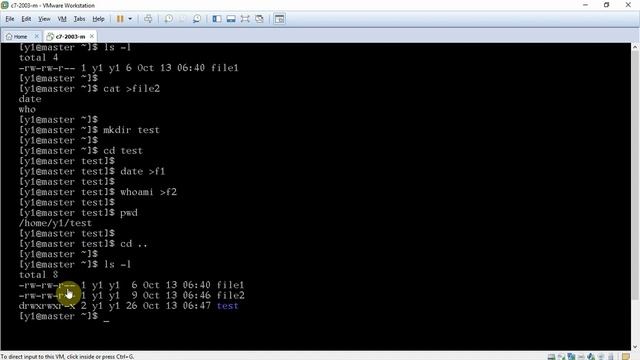This screenshot has width=640, height=360.
Task: Click the console view toolbar icon
Action: click(280, 19)
